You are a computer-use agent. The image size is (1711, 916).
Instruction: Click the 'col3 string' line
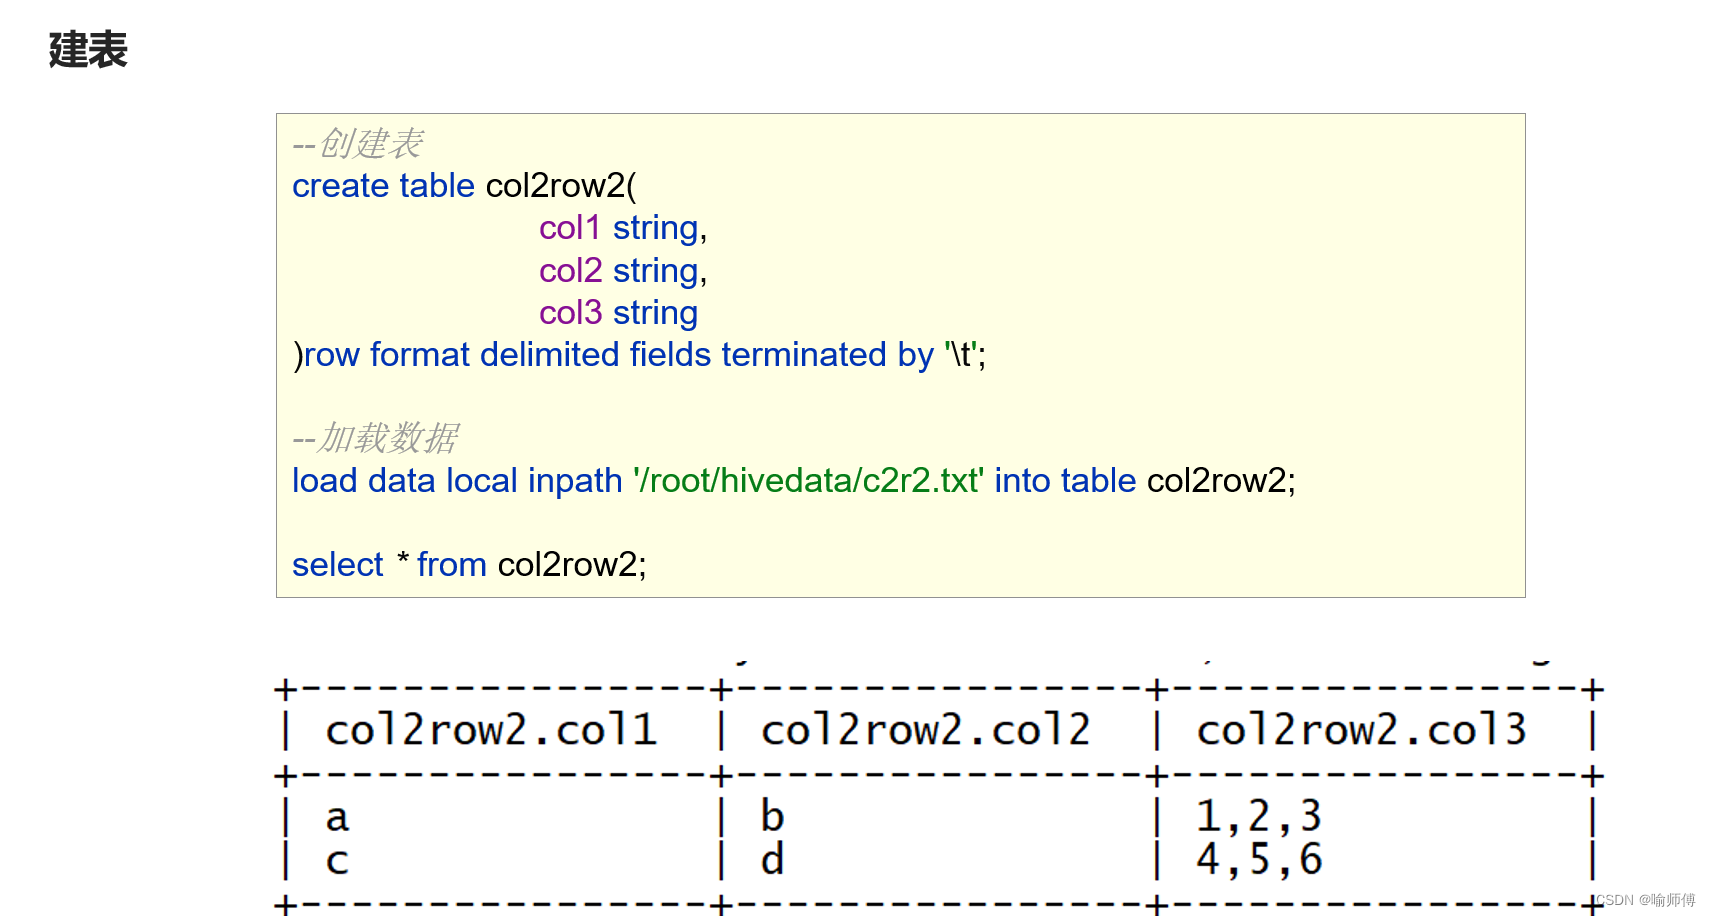click(x=618, y=313)
